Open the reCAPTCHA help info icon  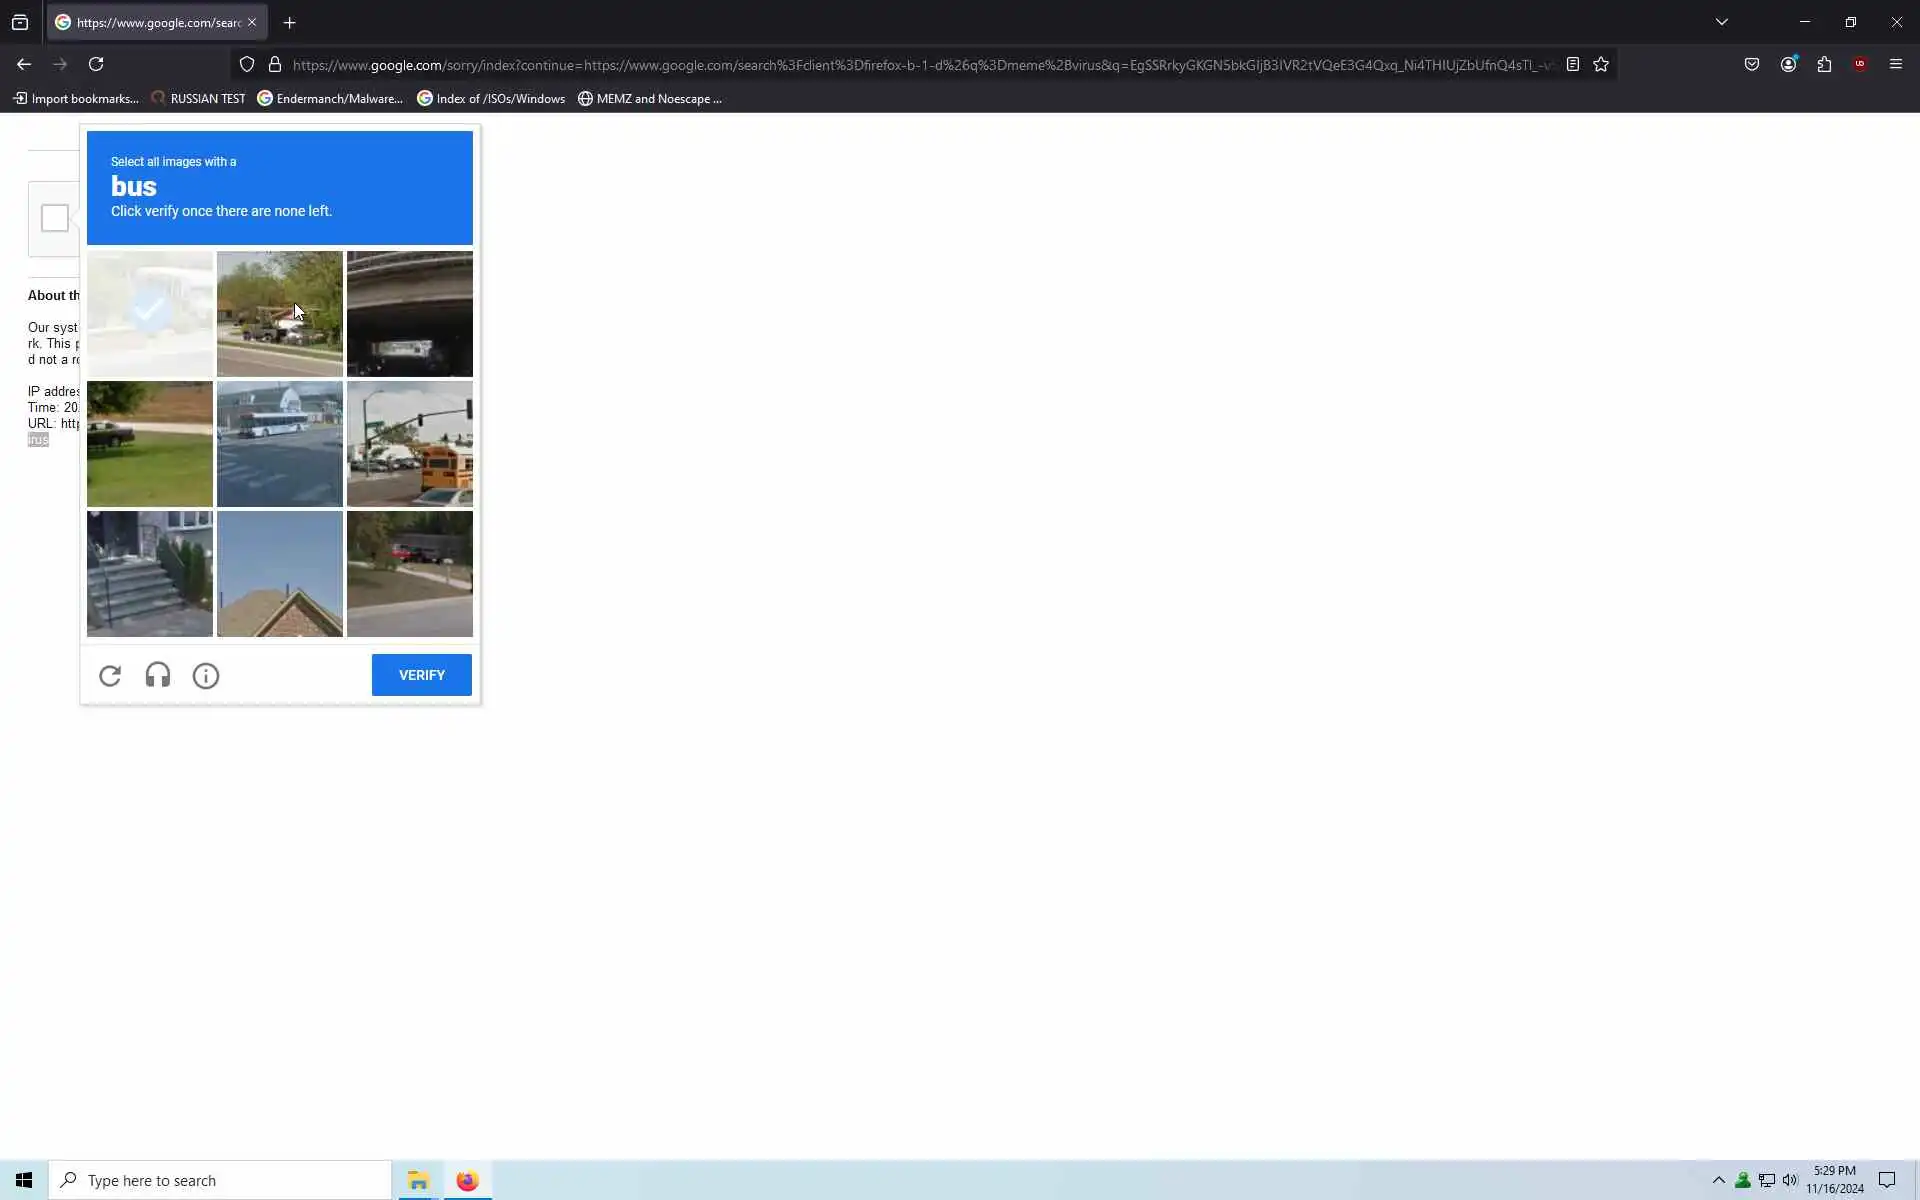(x=206, y=676)
